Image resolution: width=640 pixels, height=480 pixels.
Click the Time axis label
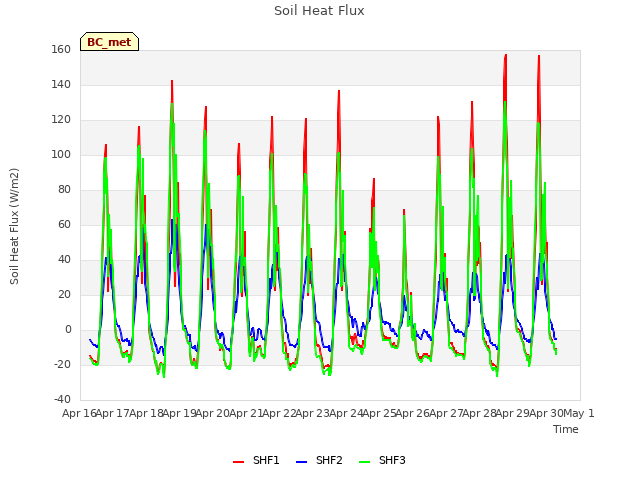tap(566, 429)
